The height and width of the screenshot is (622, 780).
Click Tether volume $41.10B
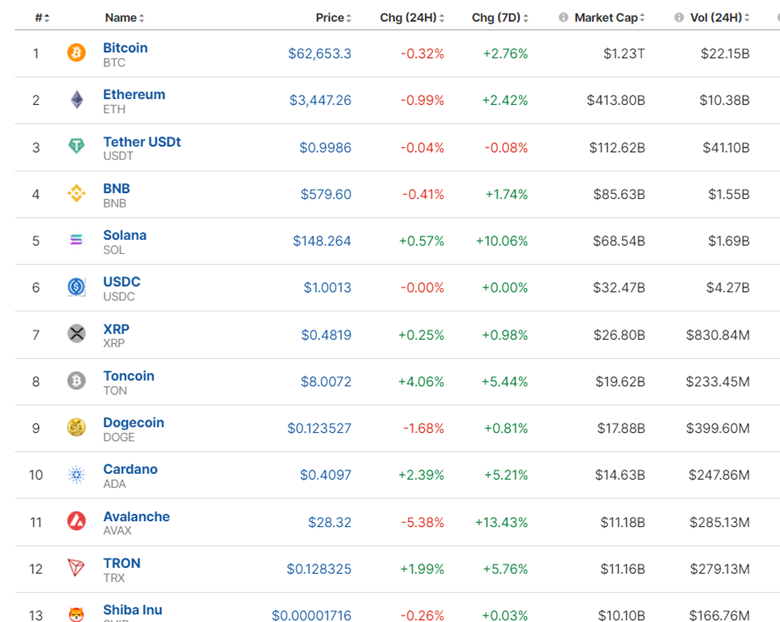pos(726,147)
